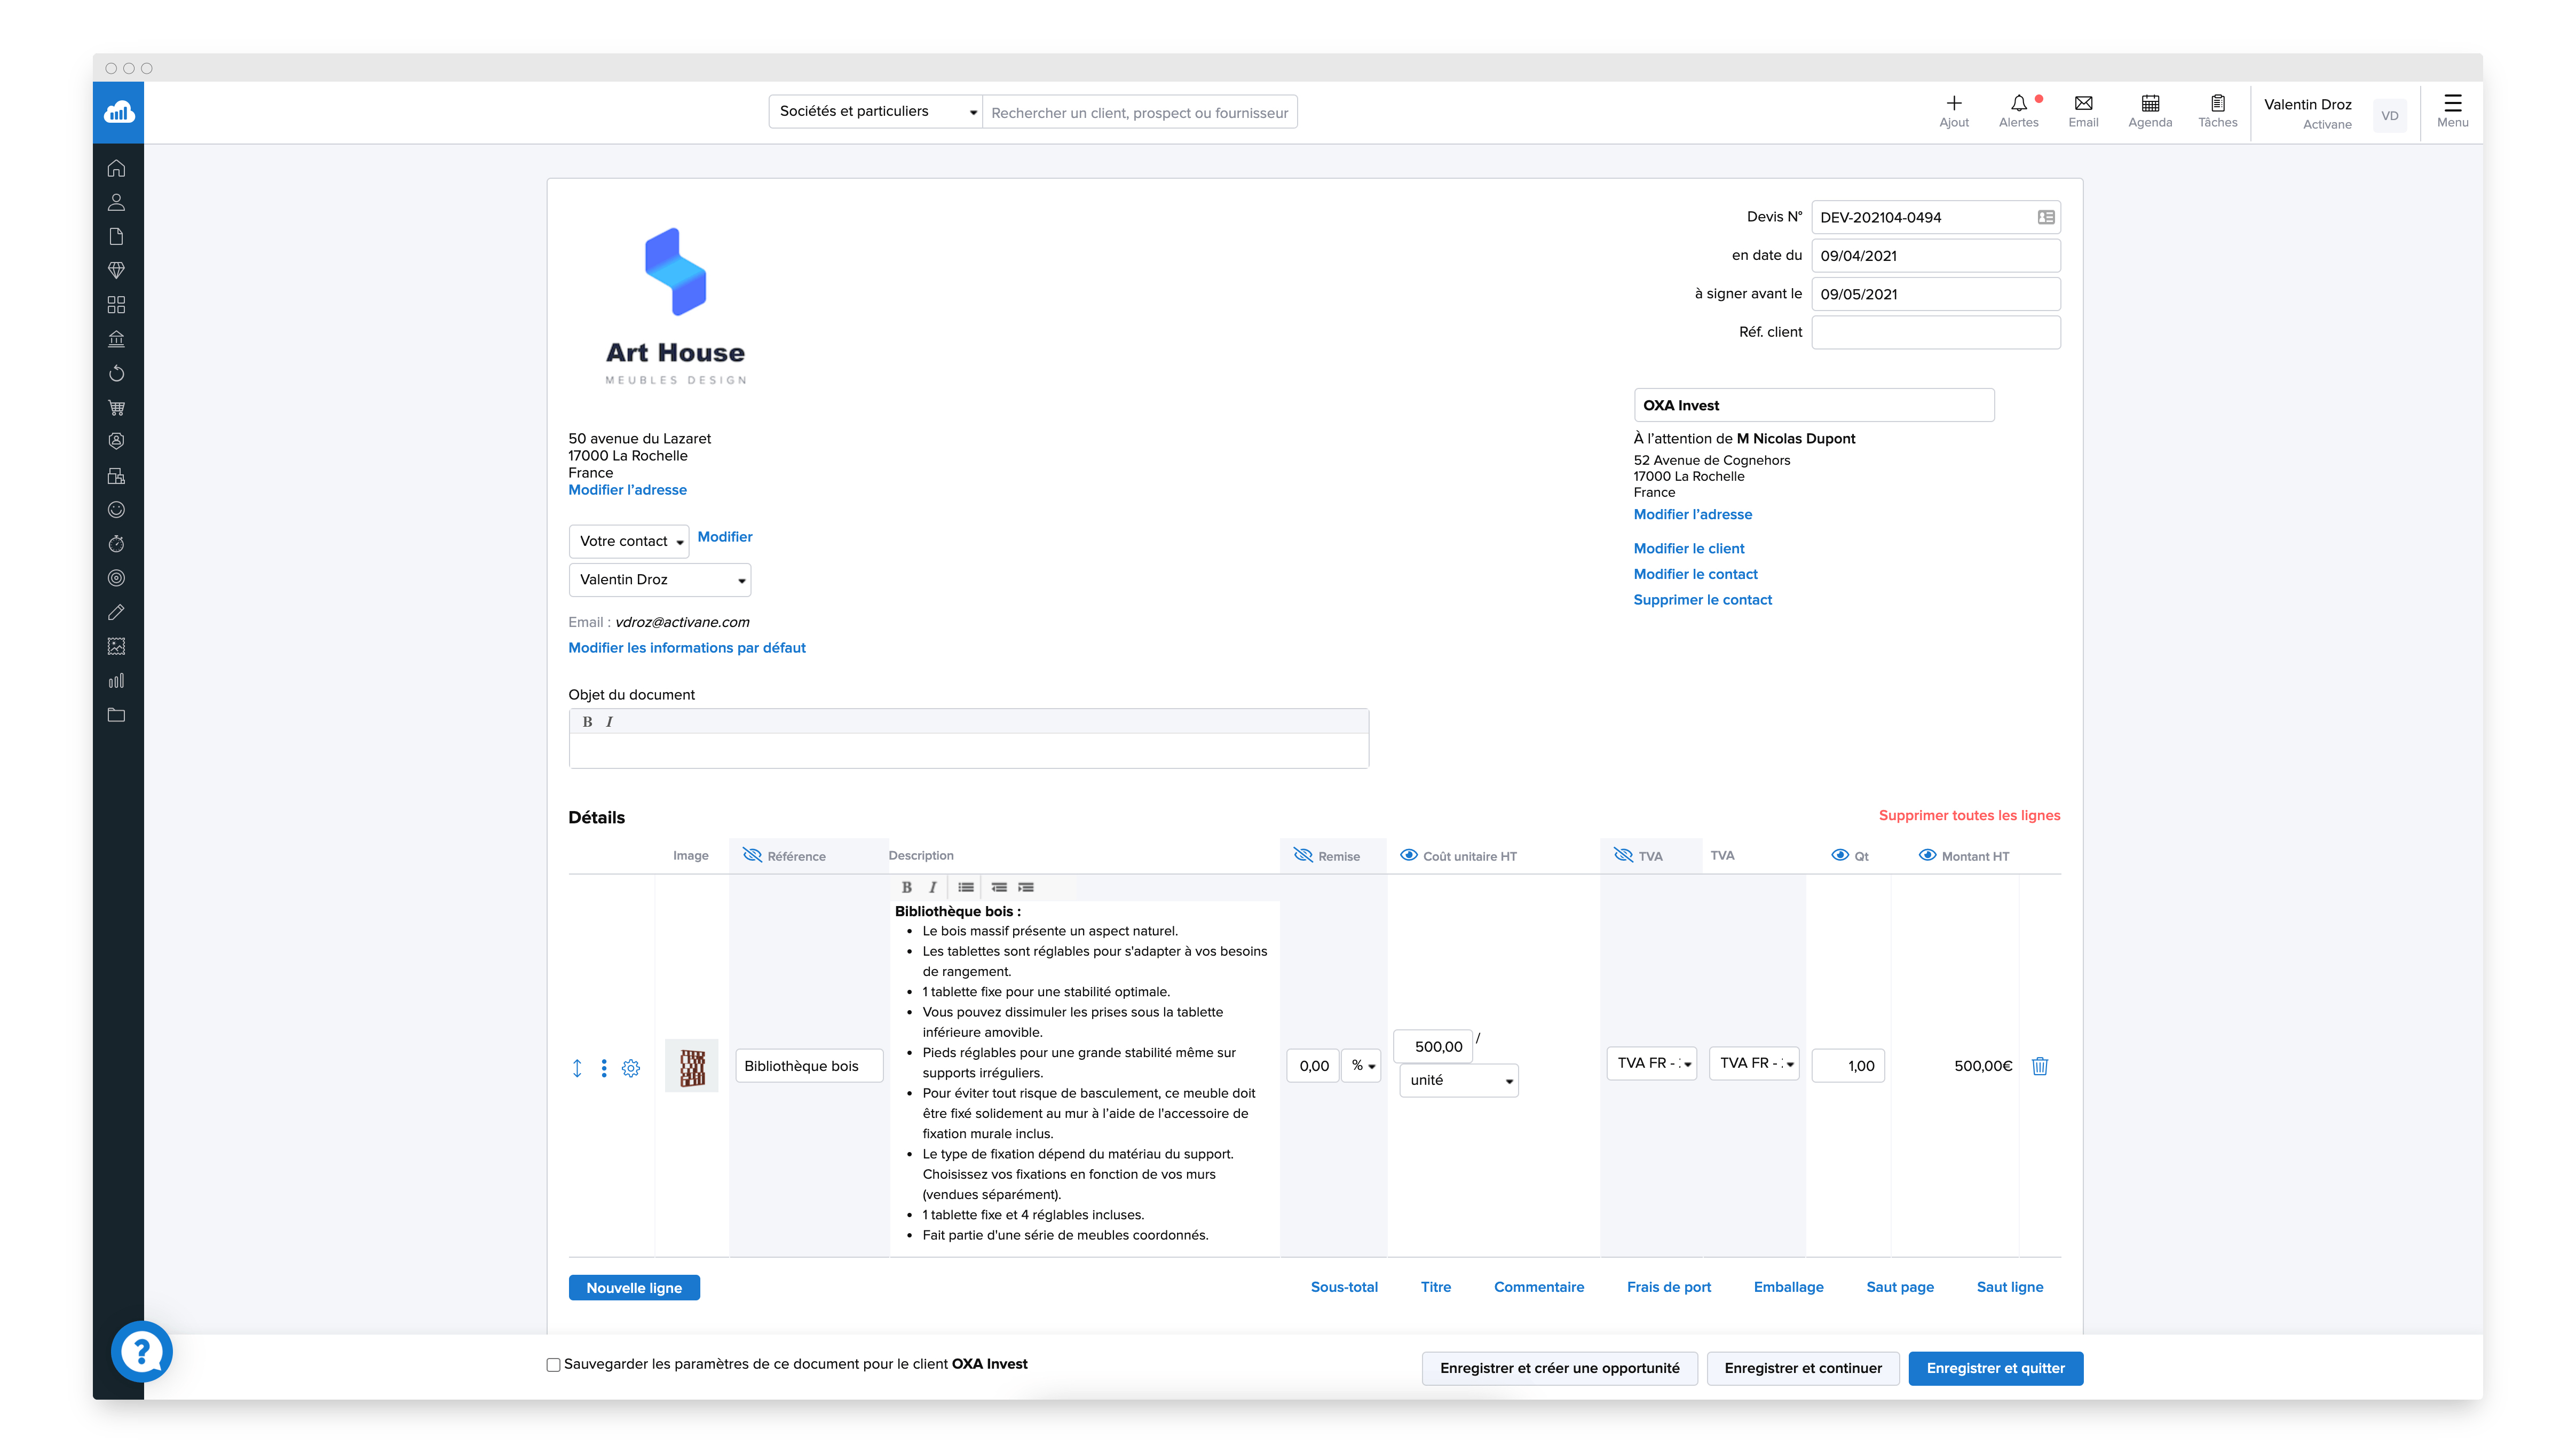Open line settings gear icon
Image resolution: width=2576 pixels, height=1453 pixels.
630,1068
